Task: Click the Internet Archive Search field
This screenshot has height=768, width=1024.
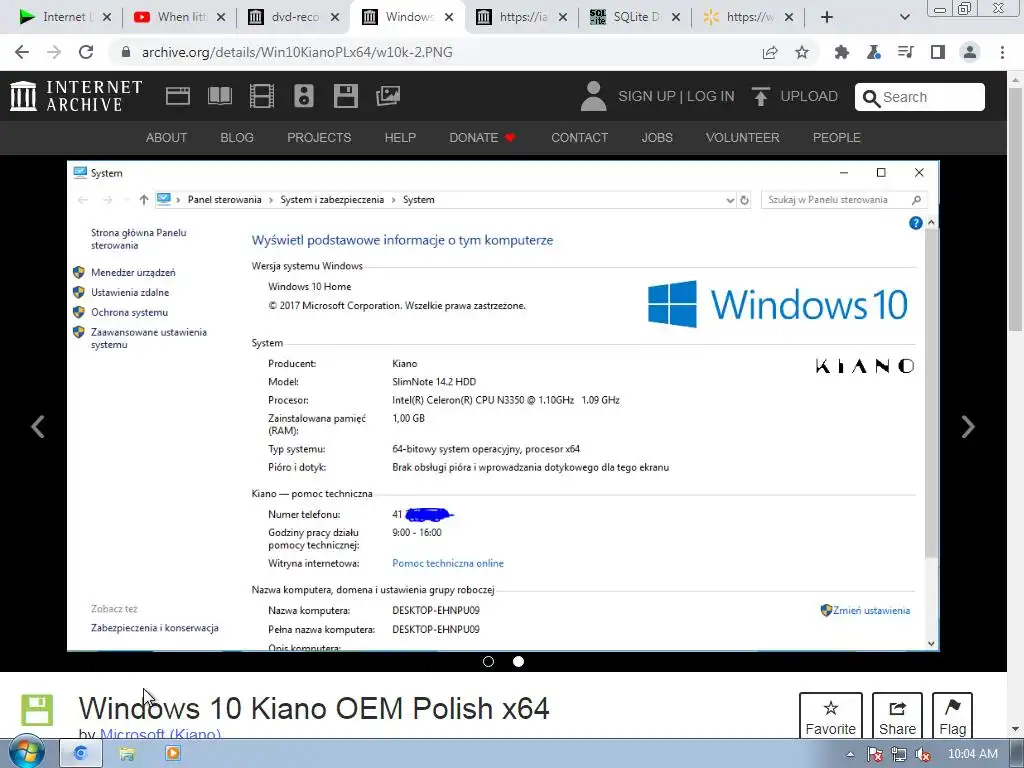Action: (x=920, y=97)
